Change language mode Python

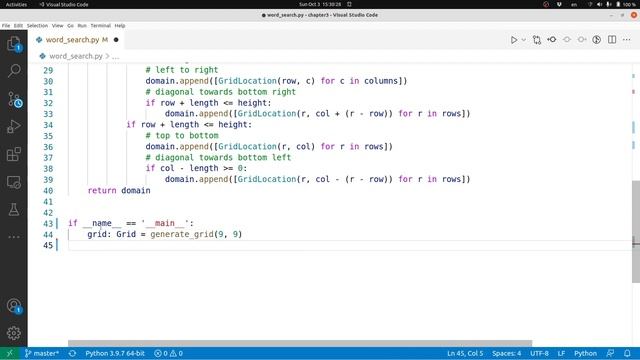click(x=585, y=353)
